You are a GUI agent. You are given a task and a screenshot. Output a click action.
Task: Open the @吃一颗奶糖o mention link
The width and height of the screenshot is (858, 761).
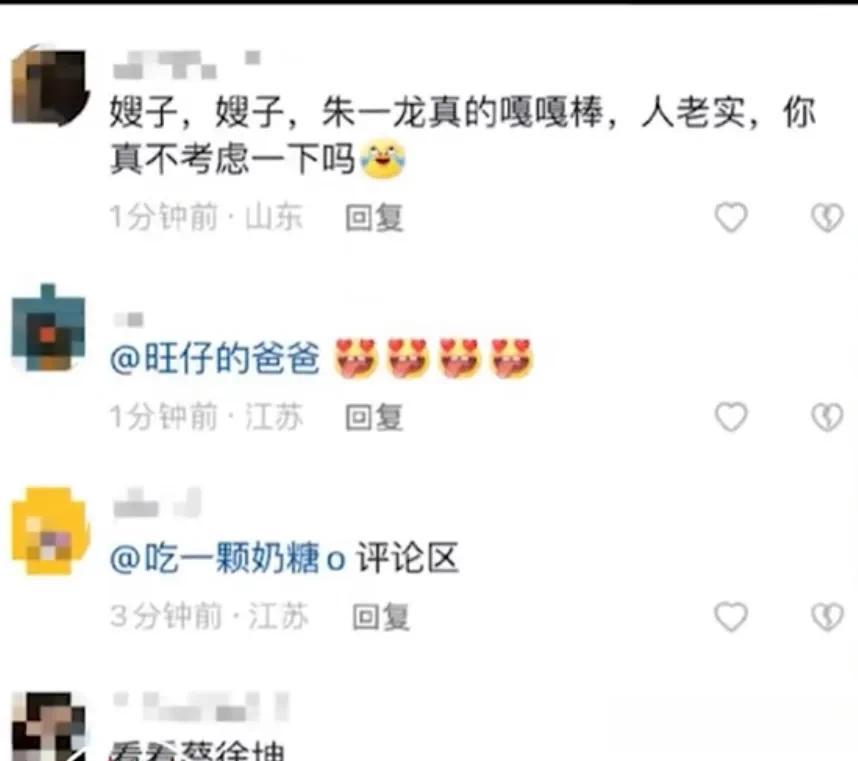pos(228,559)
